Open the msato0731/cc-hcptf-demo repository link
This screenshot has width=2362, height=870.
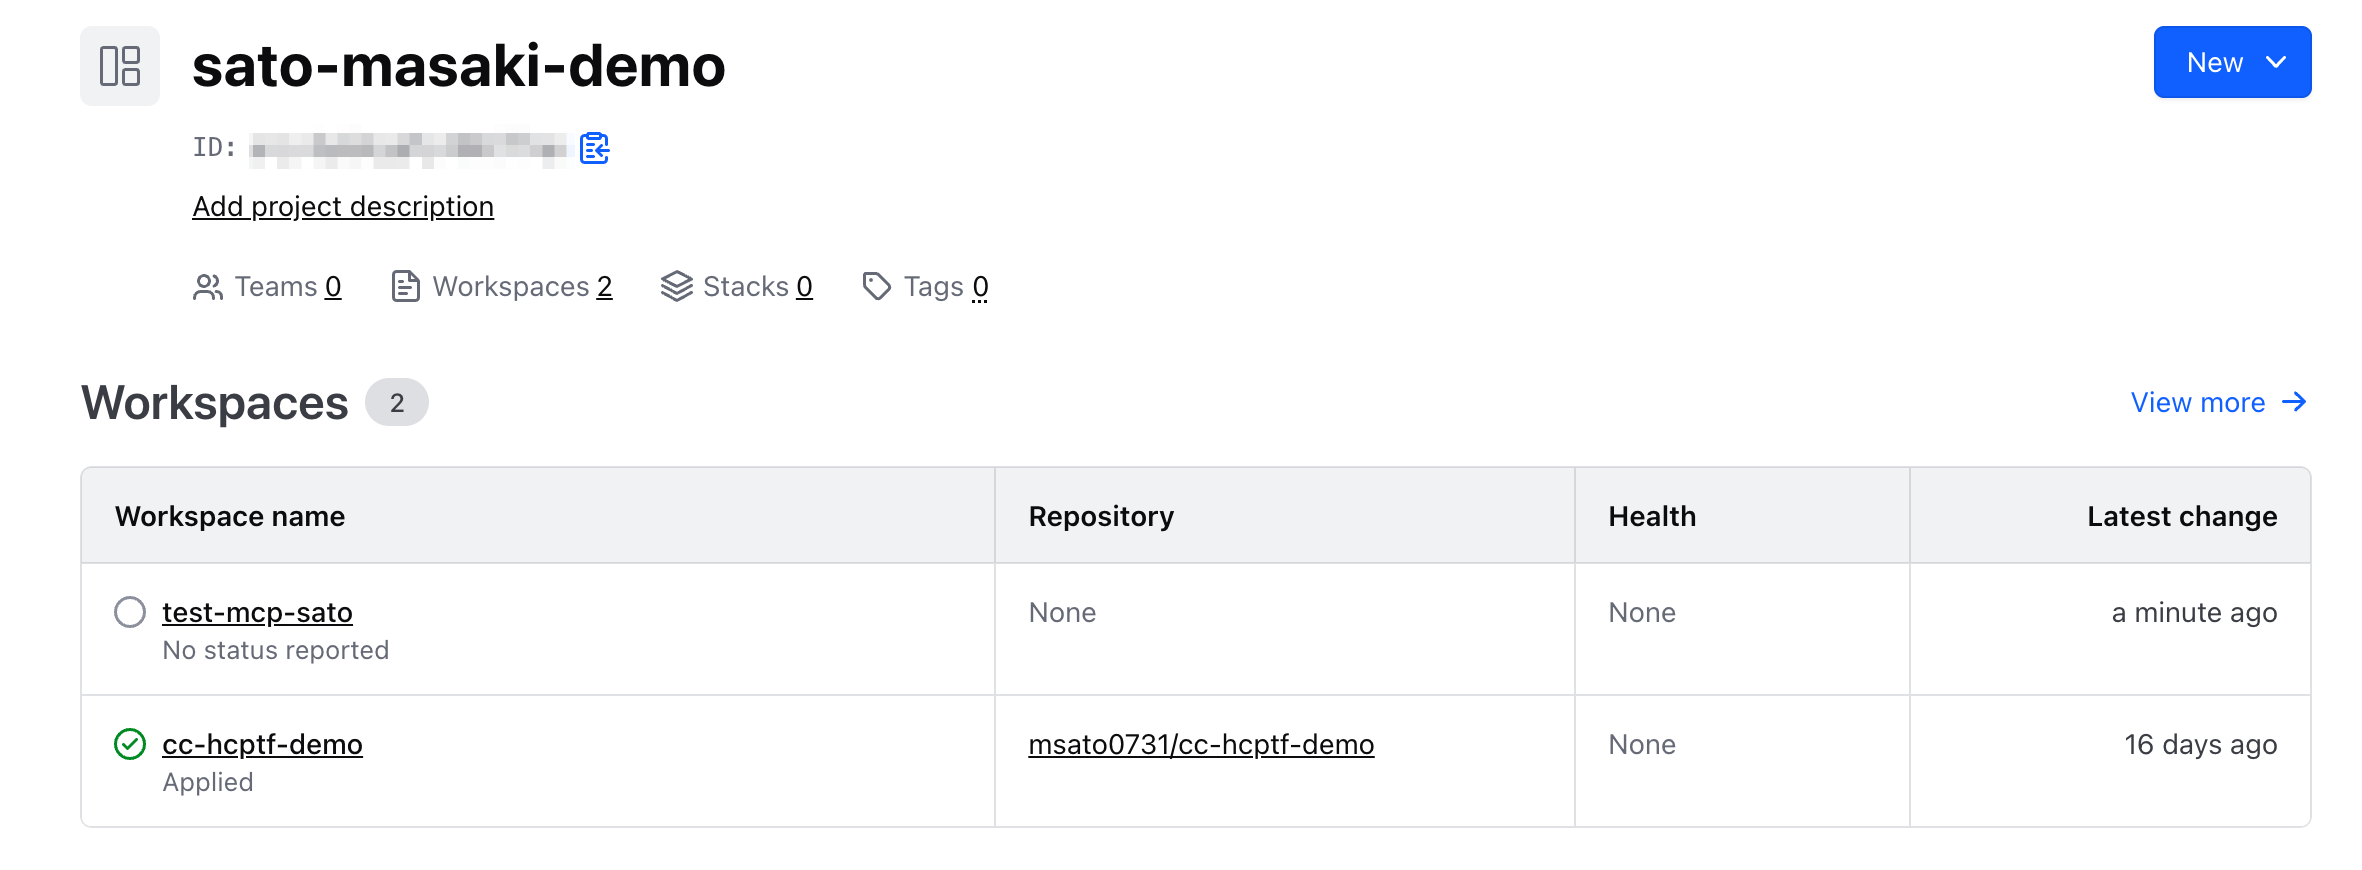pos(1201,744)
